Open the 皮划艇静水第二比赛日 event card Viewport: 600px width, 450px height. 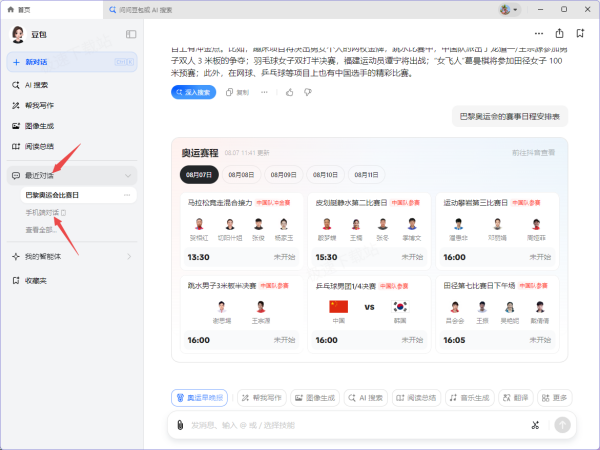click(369, 232)
